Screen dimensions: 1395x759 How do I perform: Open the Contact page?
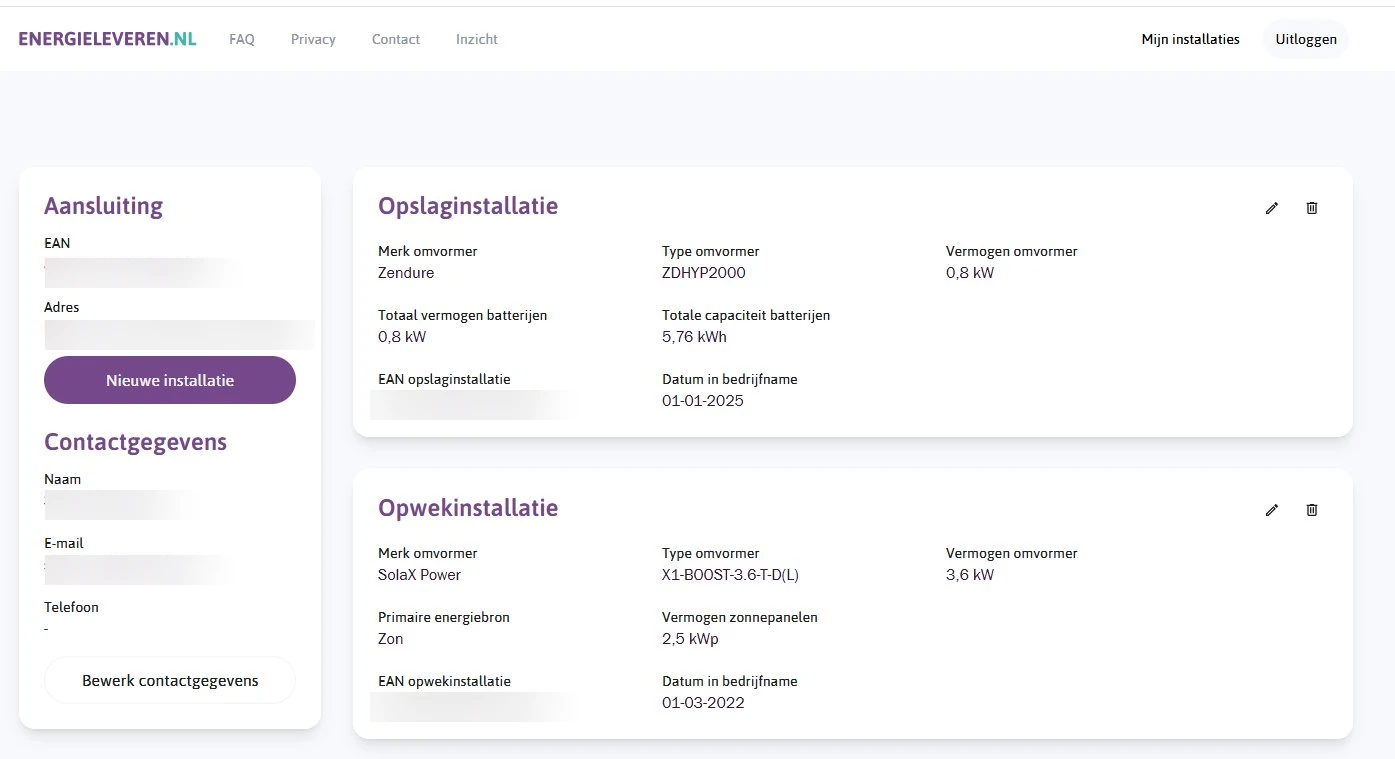[396, 40]
